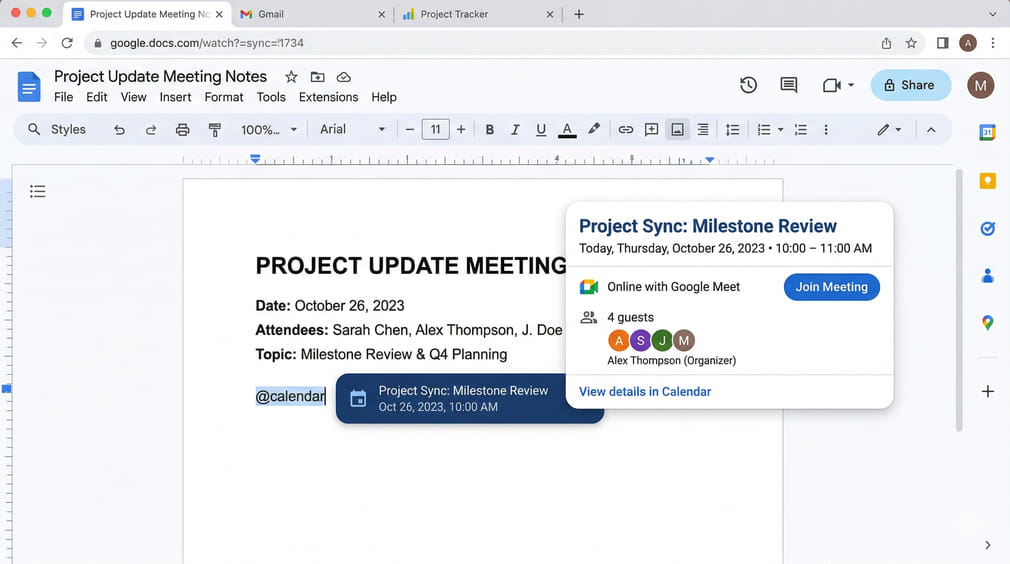The height and width of the screenshot is (564, 1010).
Task: Open the View menu
Action: pos(133,97)
